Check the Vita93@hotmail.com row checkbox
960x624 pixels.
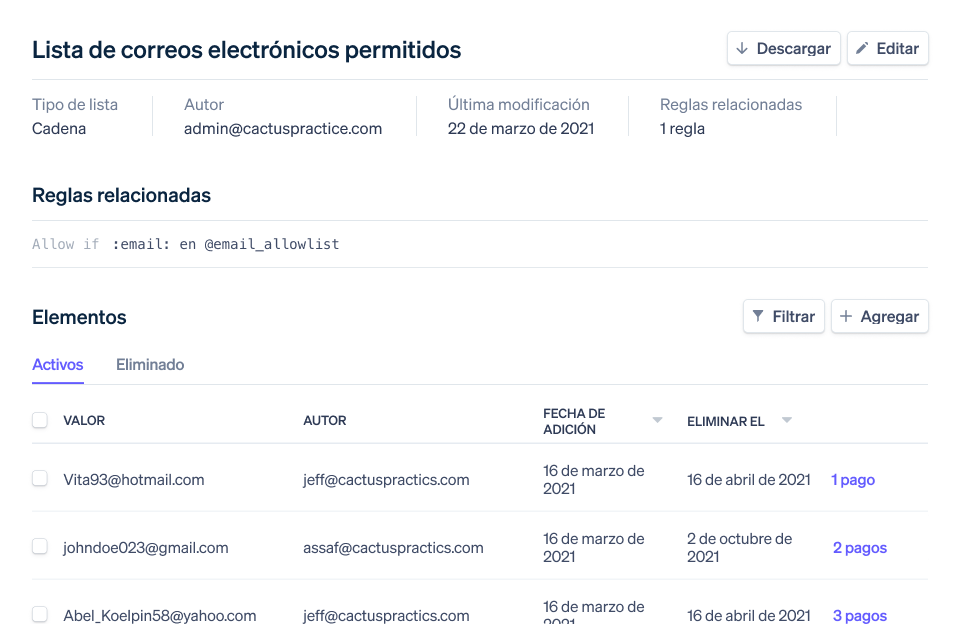point(40,478)
